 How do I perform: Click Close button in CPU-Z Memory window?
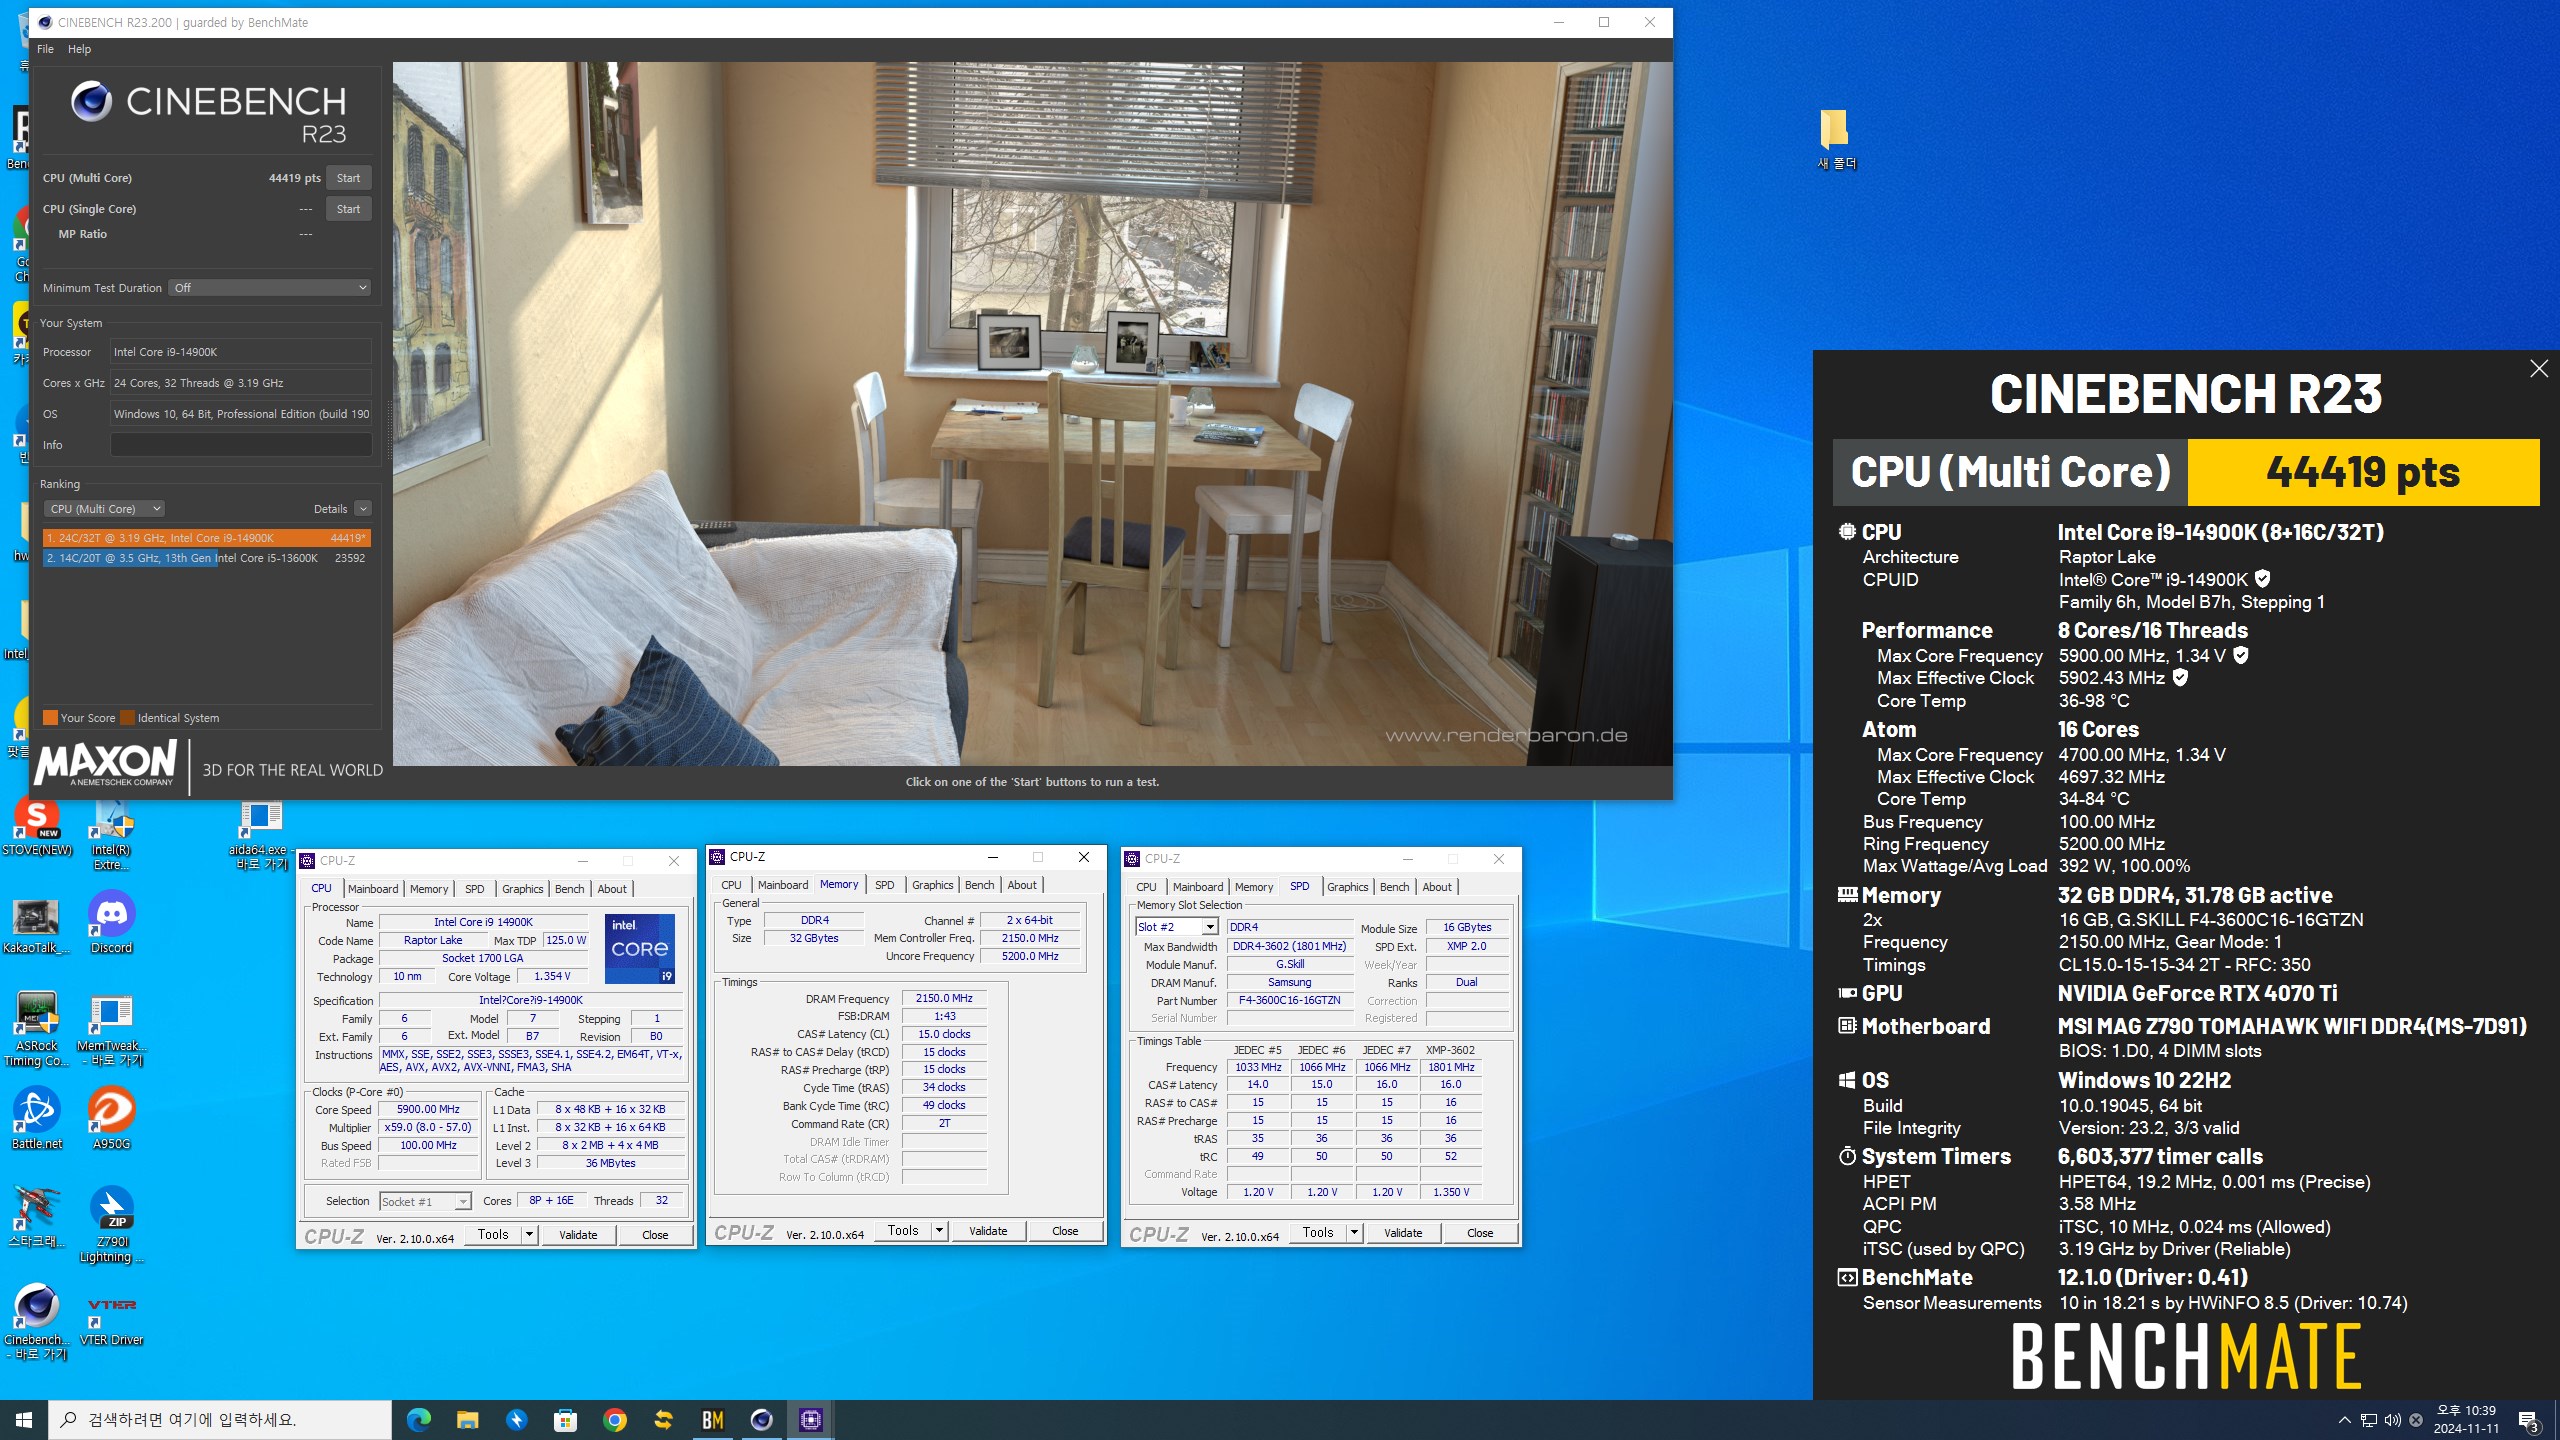pyautogui.click(x=1065, y=1231)
